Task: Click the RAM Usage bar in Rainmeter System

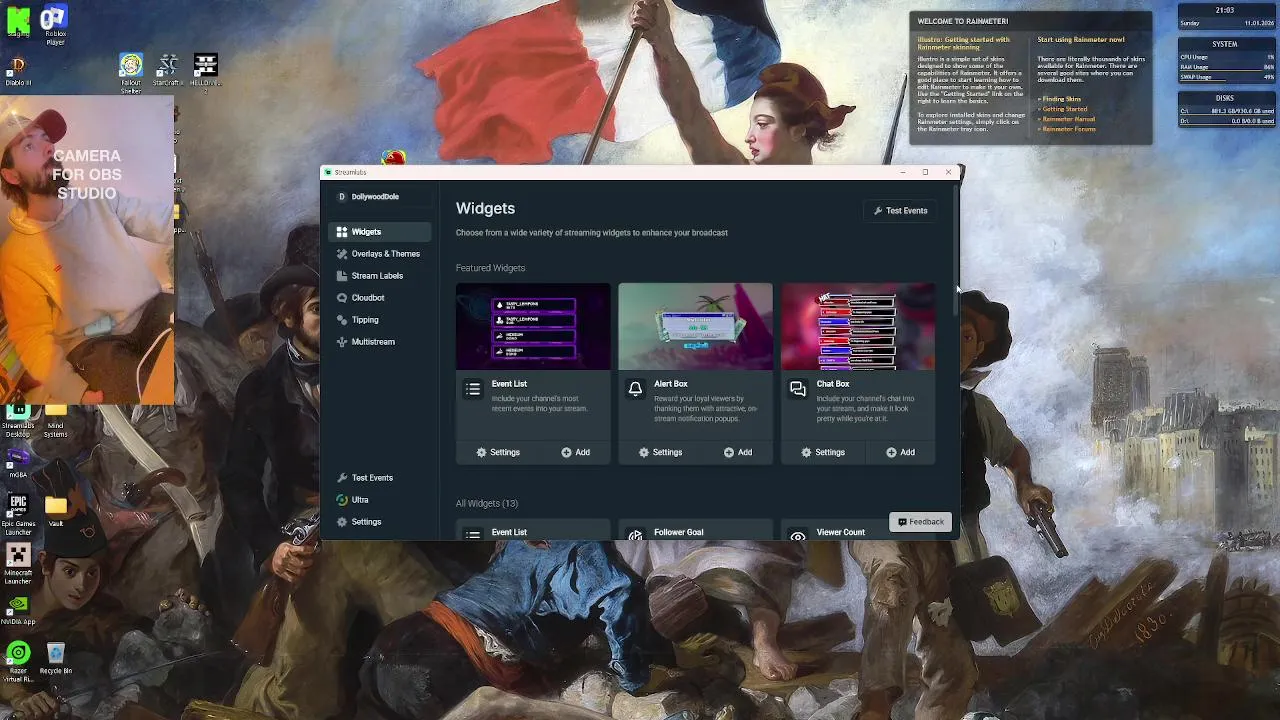Action: click(1227, 68)
